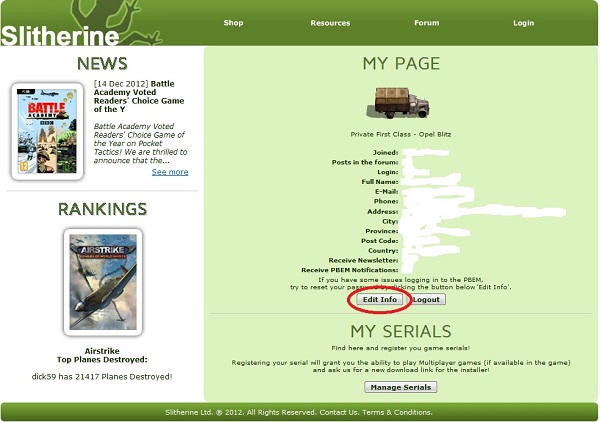Click the Receive Newsletter label
The height and width of the screenshot is (422, 600).
(363, 260)
